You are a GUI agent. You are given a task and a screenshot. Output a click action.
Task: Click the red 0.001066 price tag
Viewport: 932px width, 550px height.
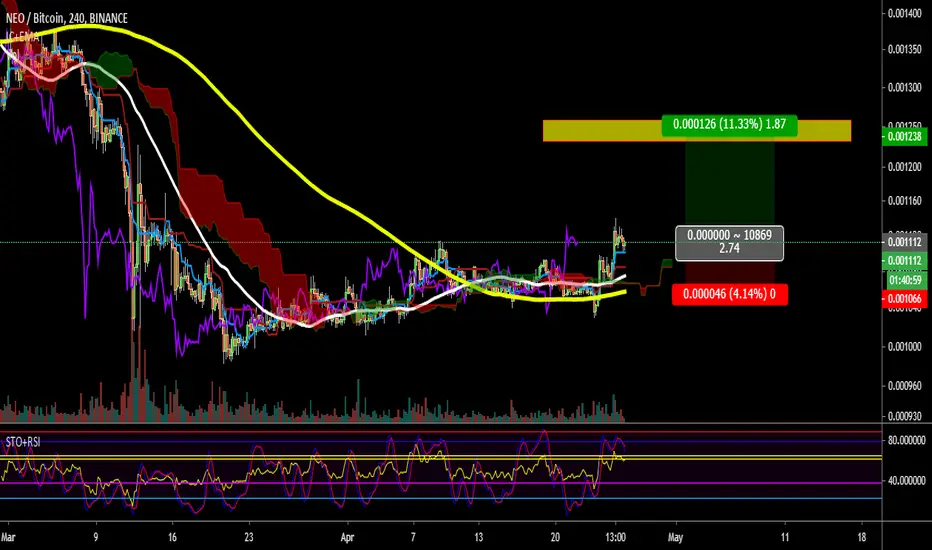(x=905, y=298)
